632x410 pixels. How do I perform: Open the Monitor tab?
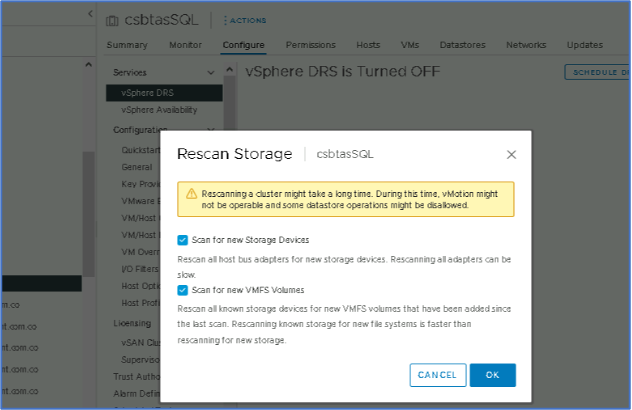click(185, 45)
